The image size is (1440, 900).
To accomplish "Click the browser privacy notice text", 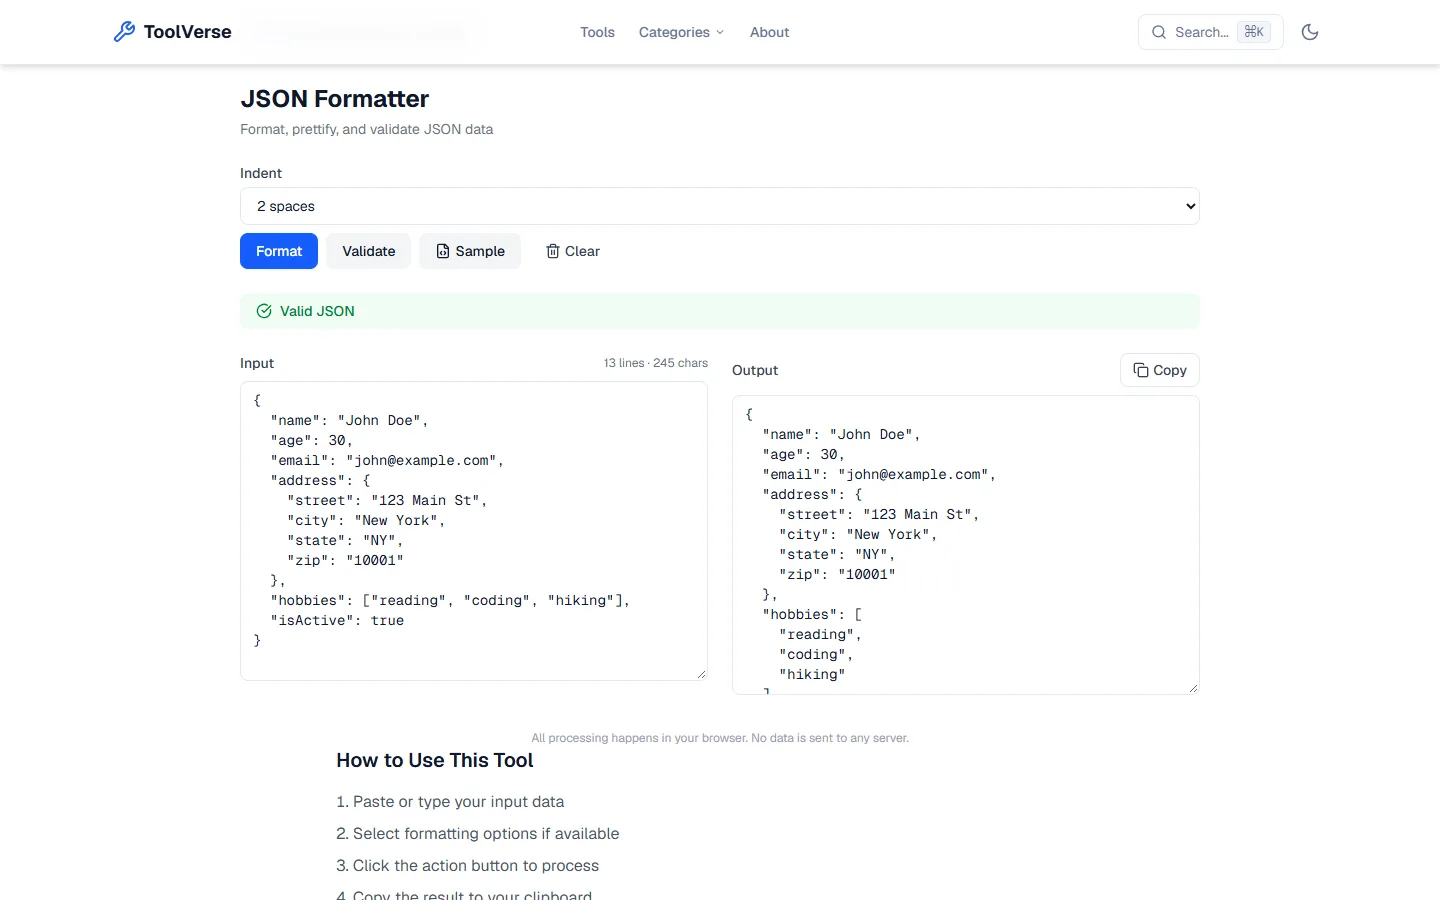I will click(x=720, y=738).
